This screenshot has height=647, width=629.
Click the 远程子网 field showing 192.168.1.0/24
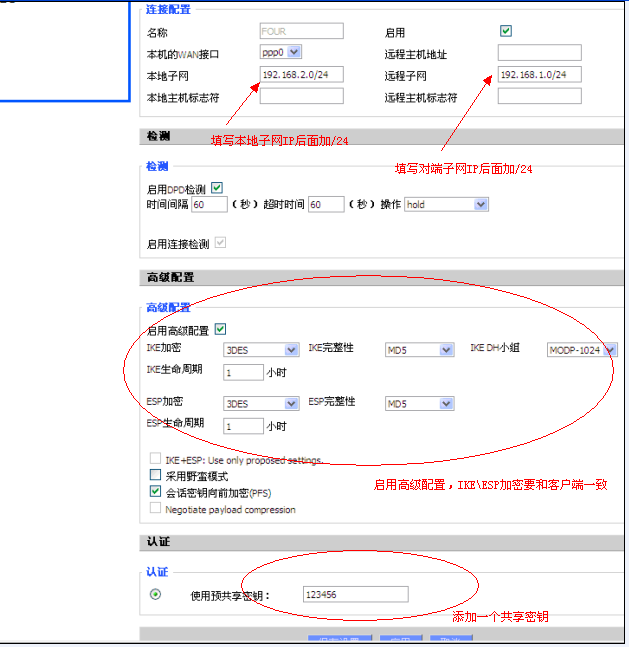point(539,75)
